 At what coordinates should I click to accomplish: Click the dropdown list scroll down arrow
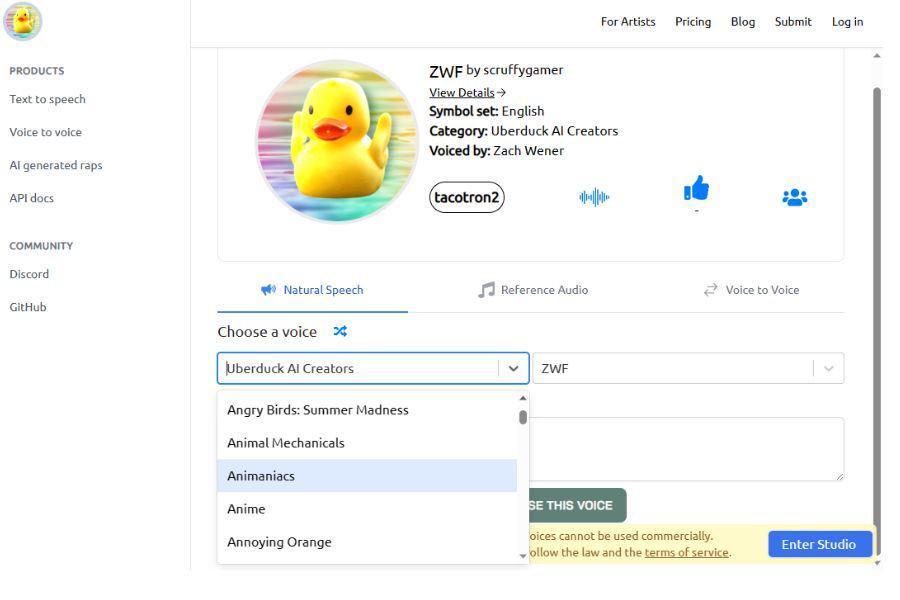523,556
